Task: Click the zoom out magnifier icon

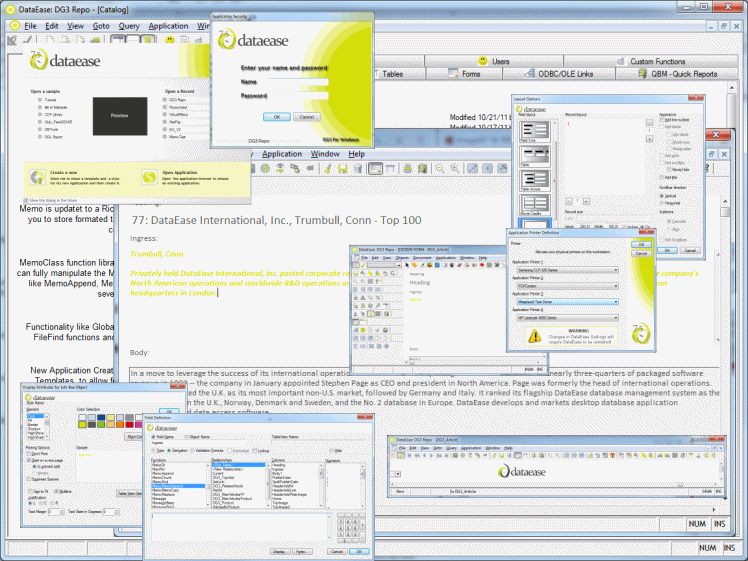Action: [440, 168]
